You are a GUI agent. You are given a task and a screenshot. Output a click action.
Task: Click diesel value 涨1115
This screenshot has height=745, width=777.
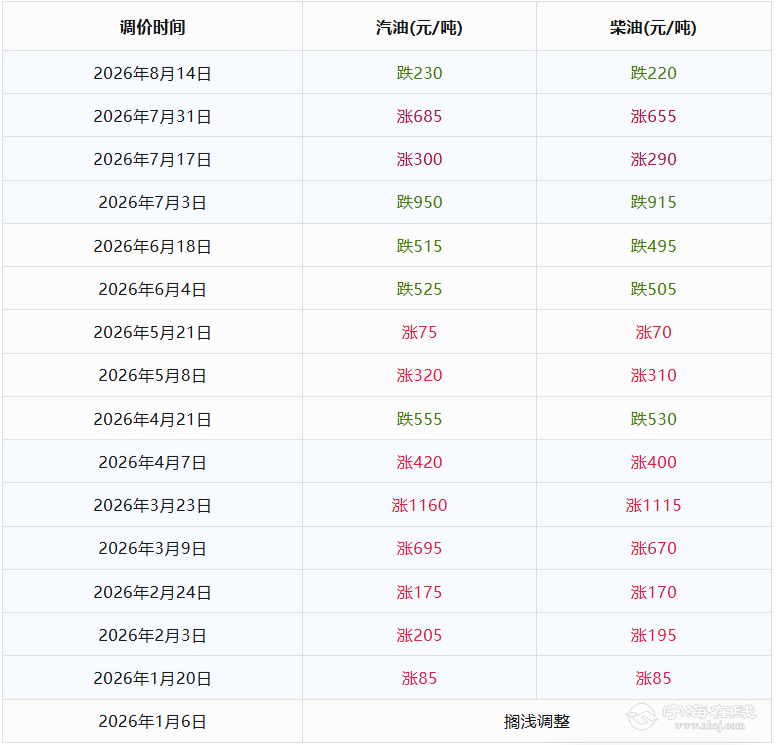click(653, 506)
